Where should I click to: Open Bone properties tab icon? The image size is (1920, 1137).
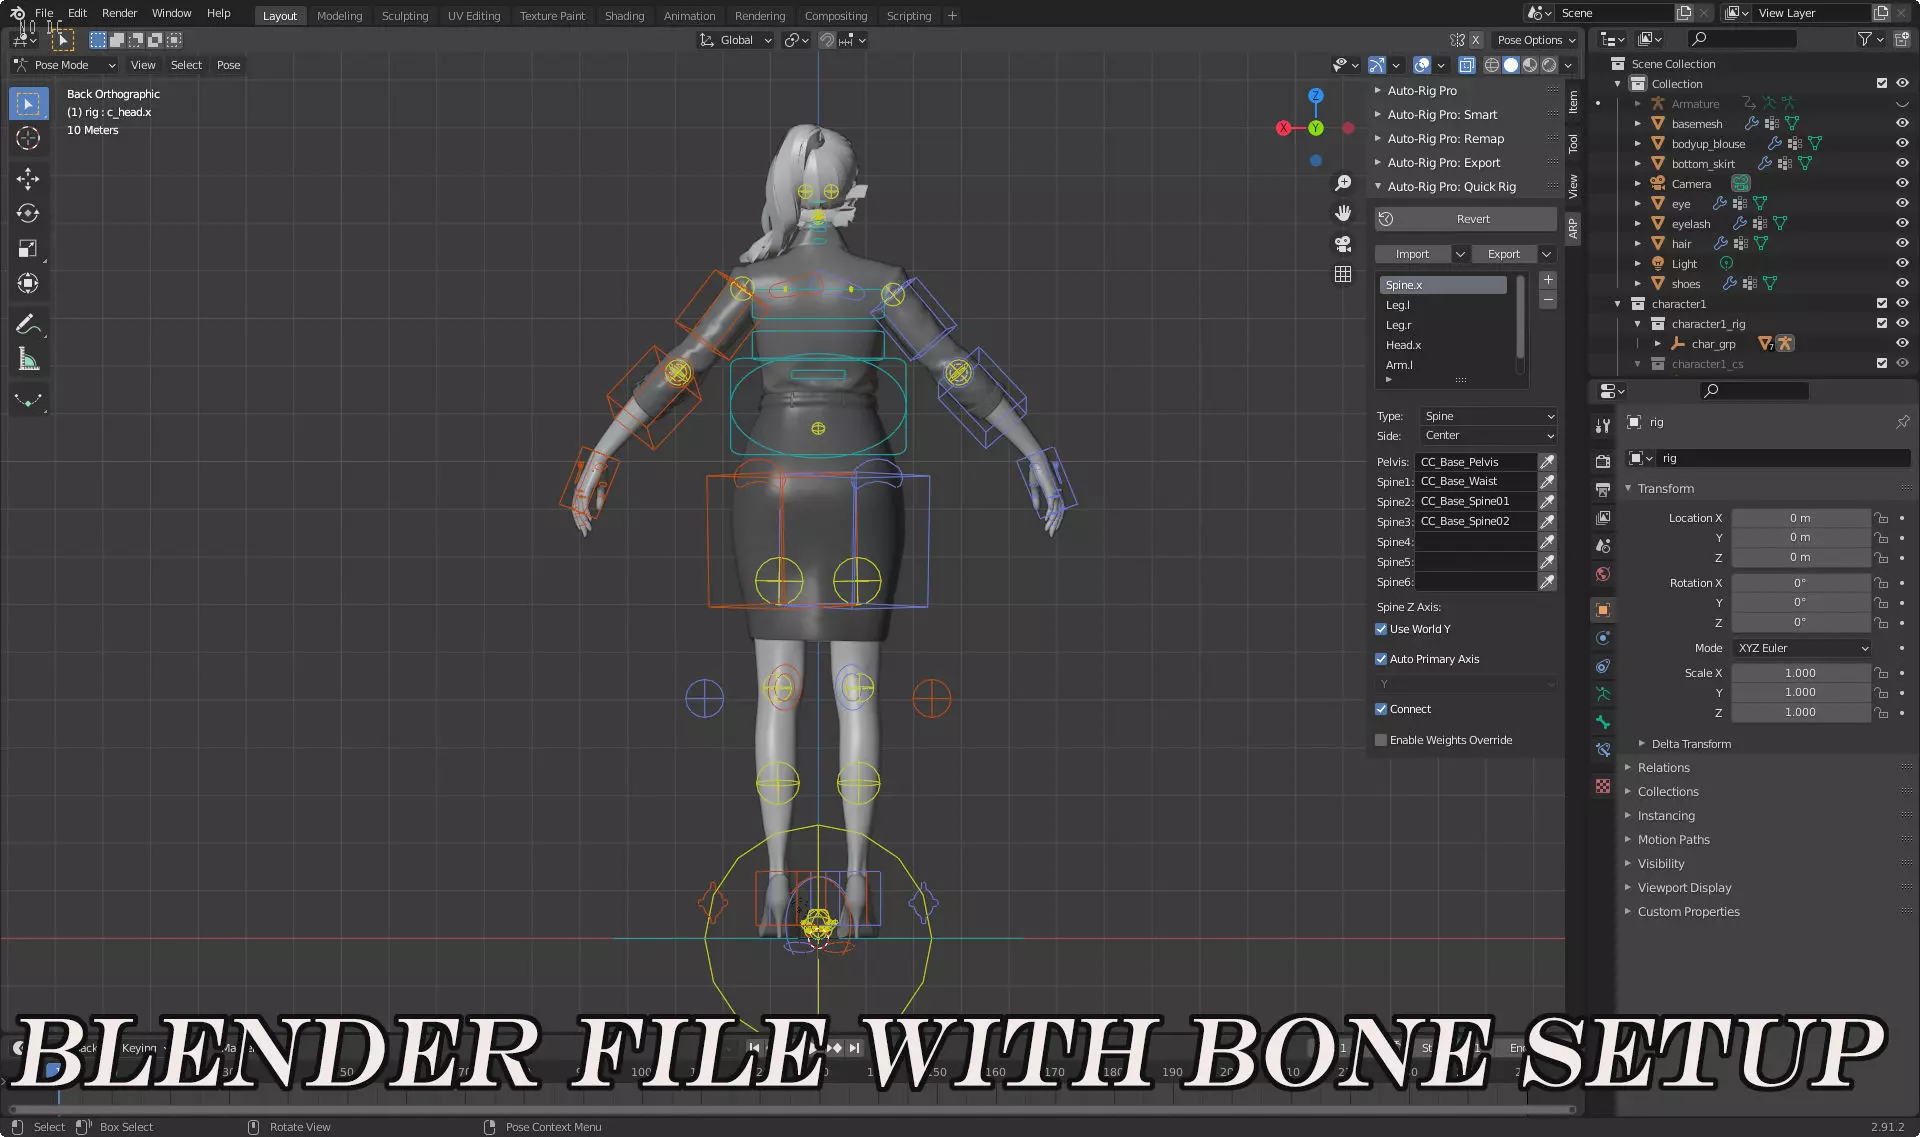(1603, 722)
